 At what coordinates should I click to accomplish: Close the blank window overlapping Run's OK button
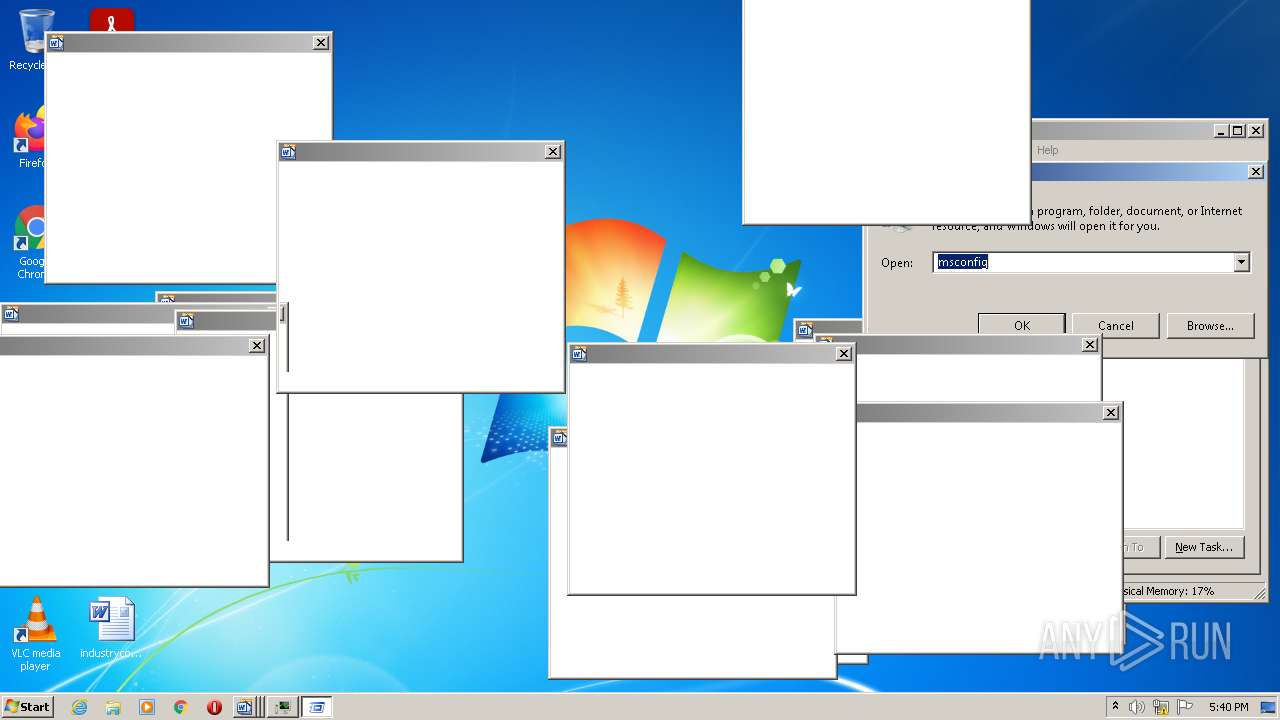[x=1090, y=345]
